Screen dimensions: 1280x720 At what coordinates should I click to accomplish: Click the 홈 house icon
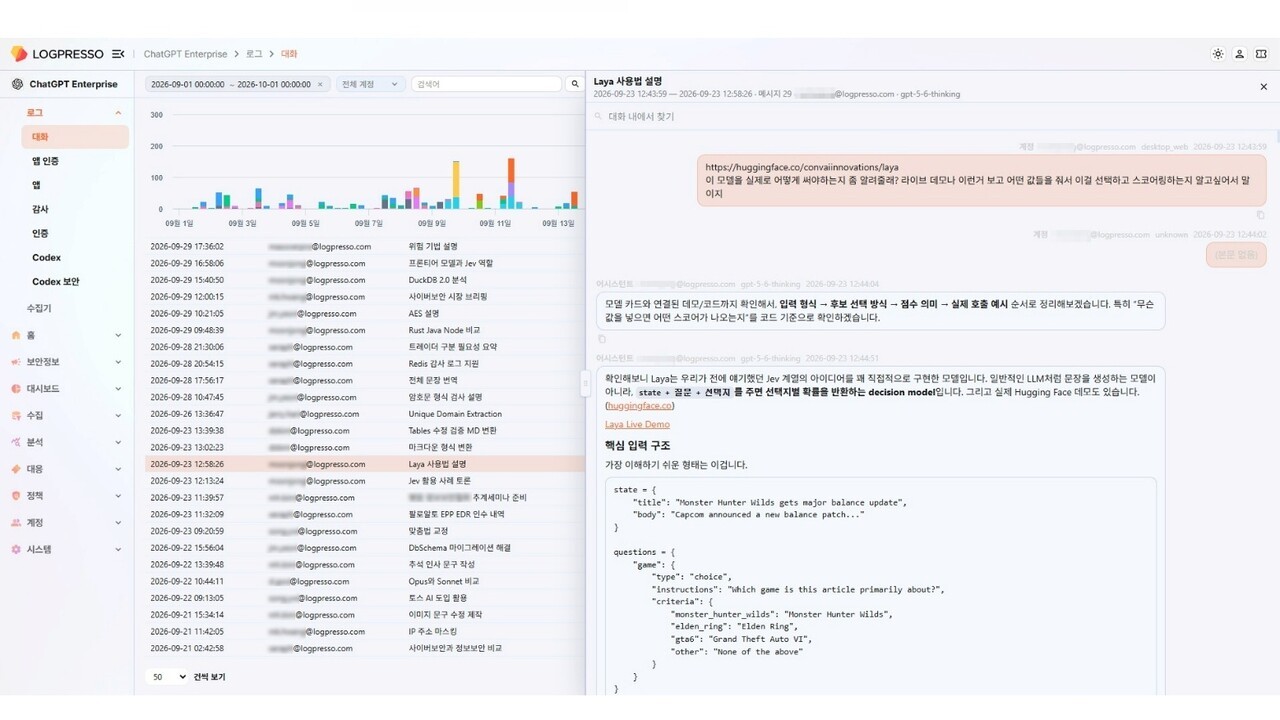[x=16, y=335]
